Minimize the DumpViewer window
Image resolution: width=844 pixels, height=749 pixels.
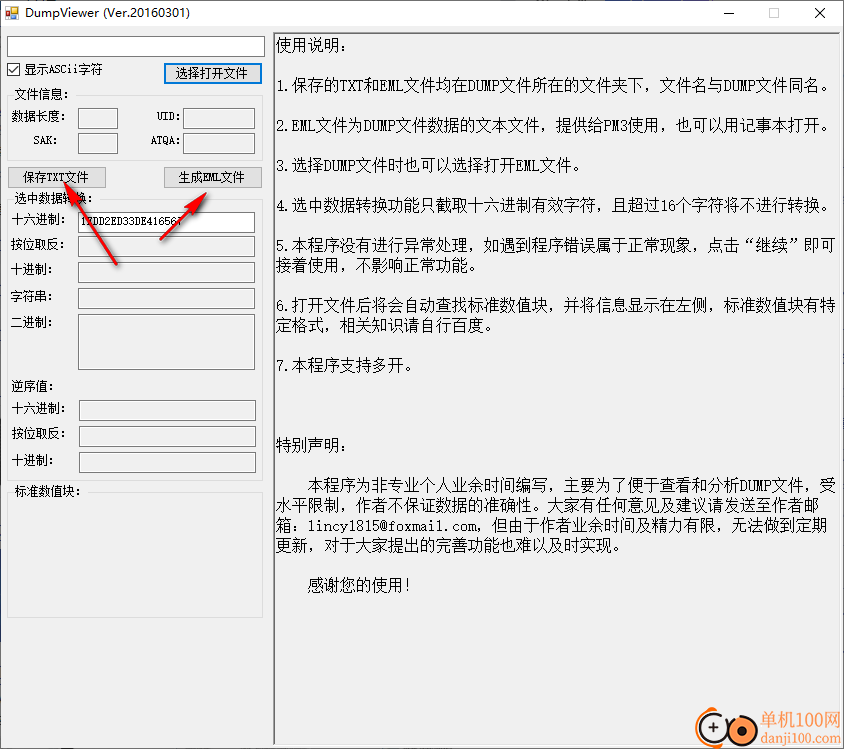pos(729,13)
